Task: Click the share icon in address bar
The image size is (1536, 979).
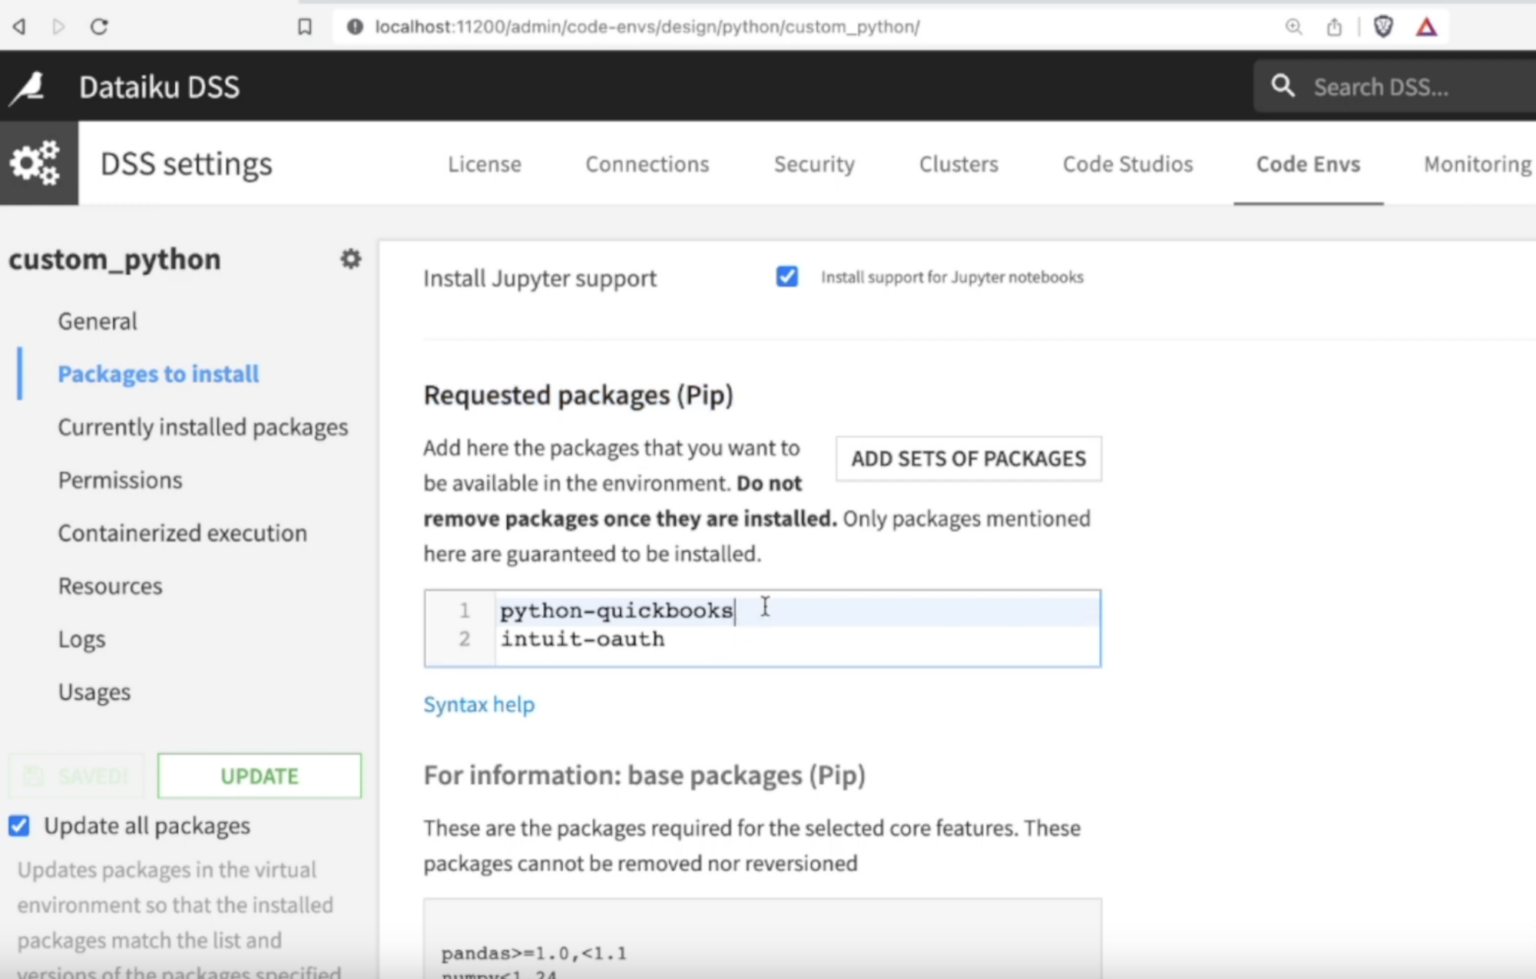Action: point(1334,27)
